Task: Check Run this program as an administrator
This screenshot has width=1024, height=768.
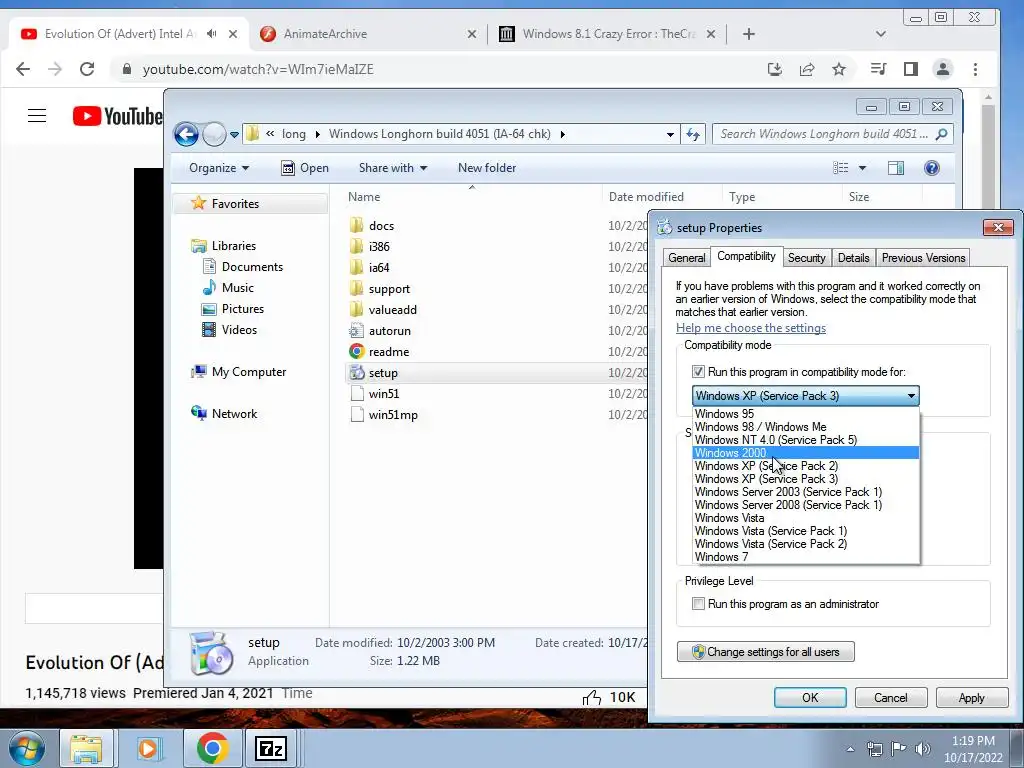Action: (x=698, y=603)
